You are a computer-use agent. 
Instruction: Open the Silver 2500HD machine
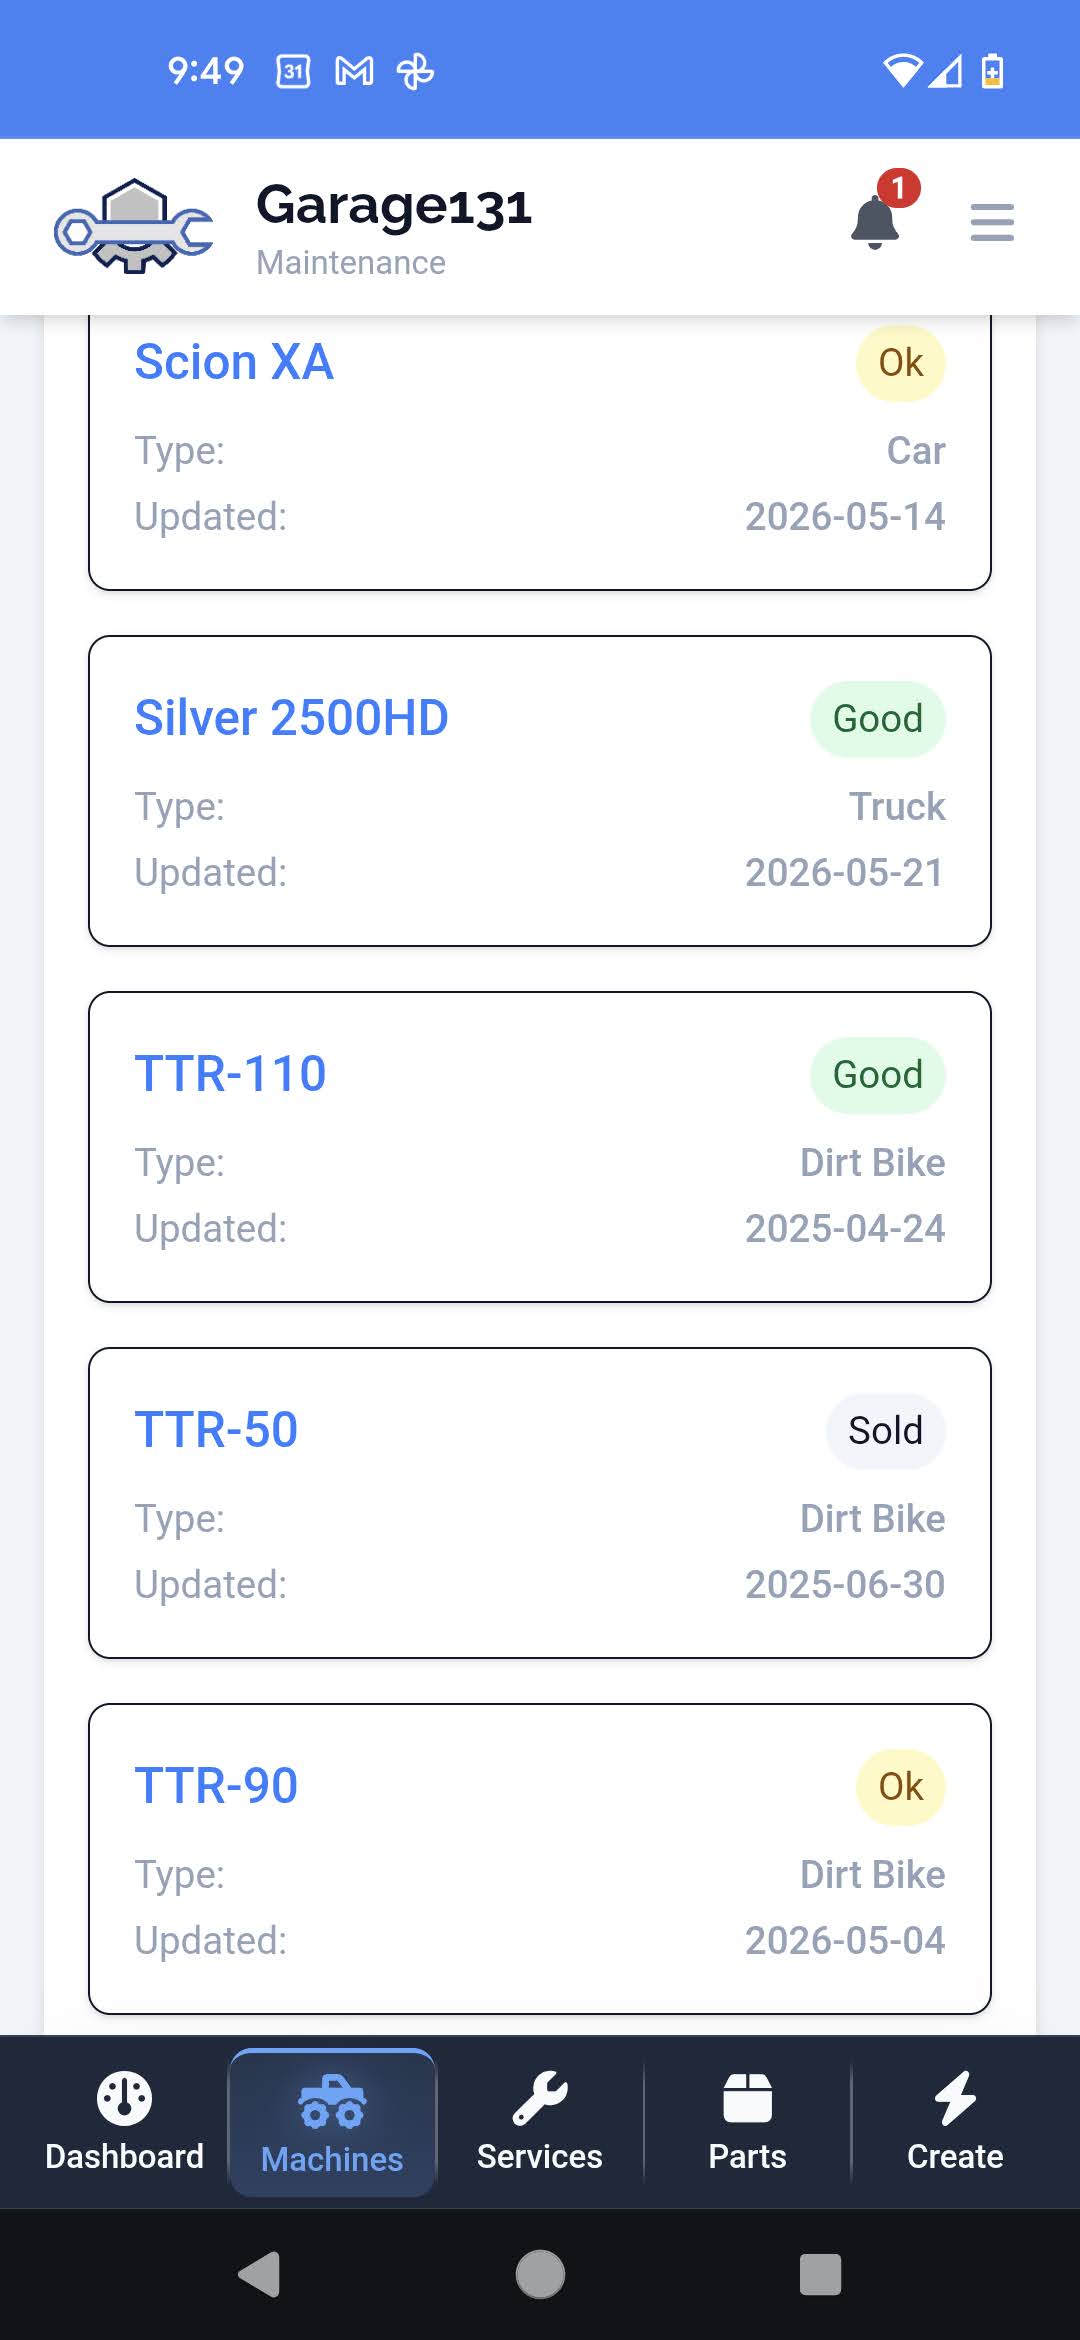pyautogui.click(x=291, y=718)
